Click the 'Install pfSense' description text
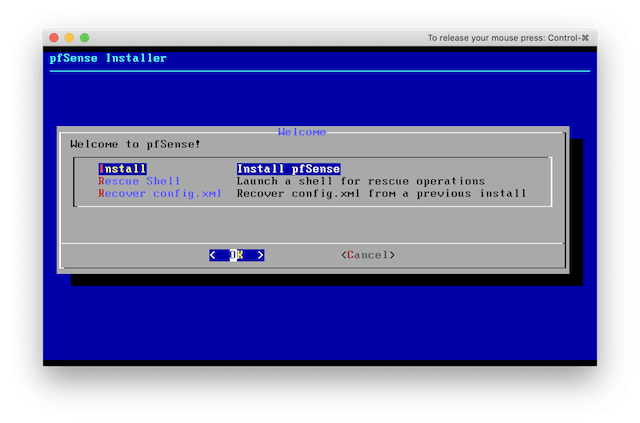640x423 pixels. point(289,169)
